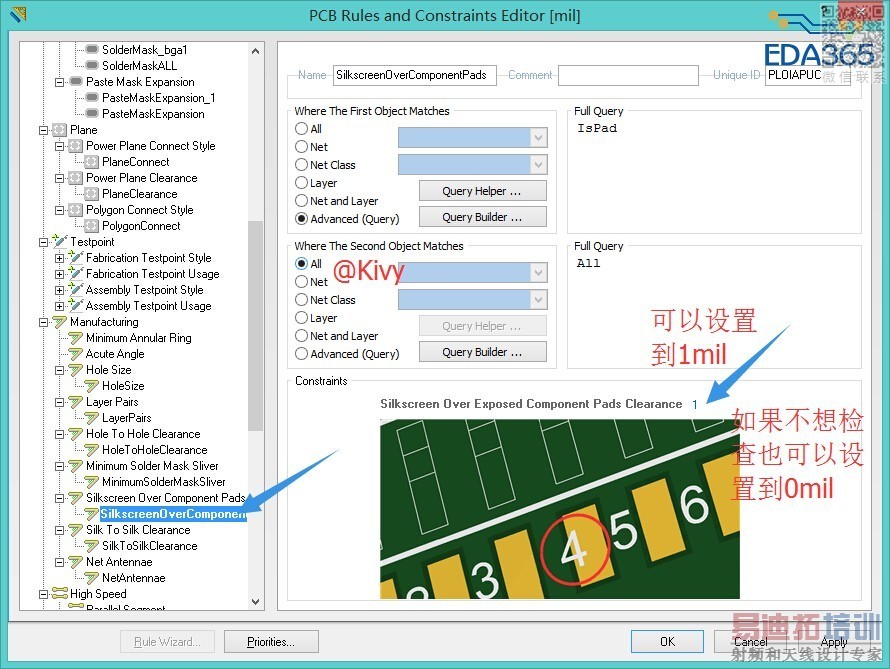
Task: Click the Plane category icon in tree
Action: pos(60,130)
